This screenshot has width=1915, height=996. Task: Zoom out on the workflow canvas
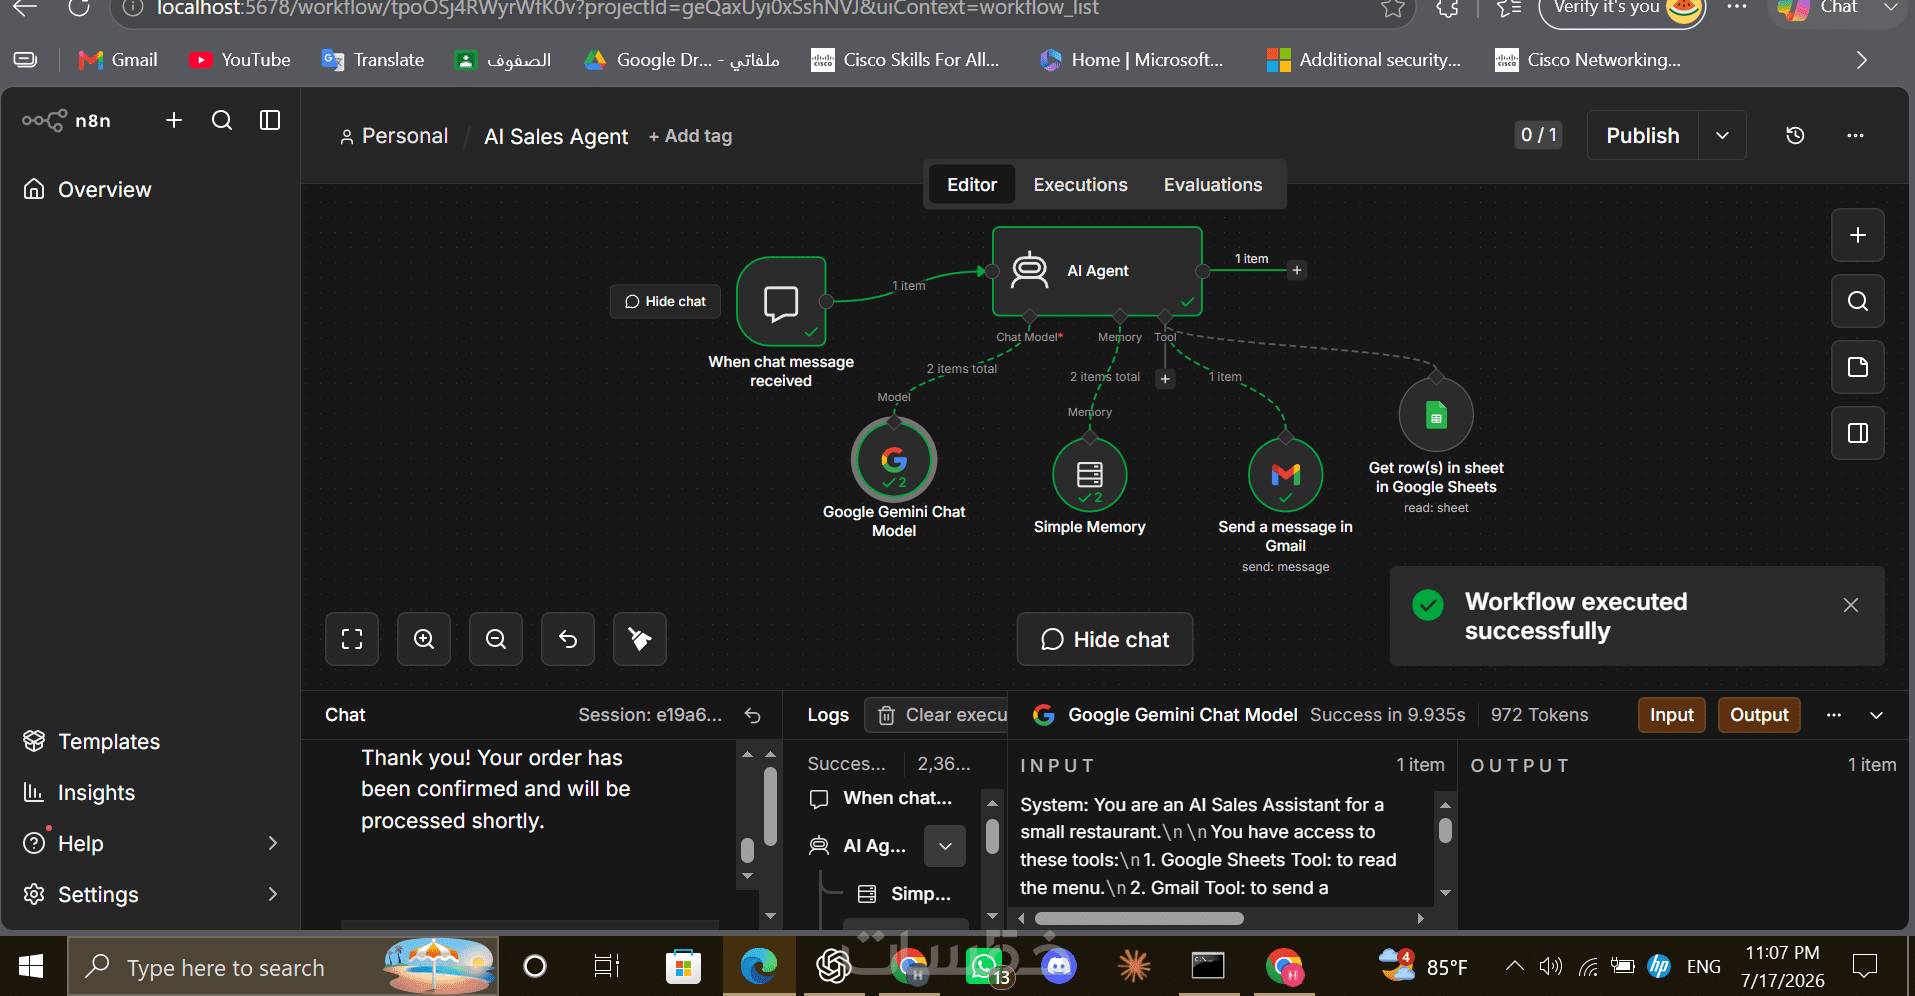coord(496,639)
